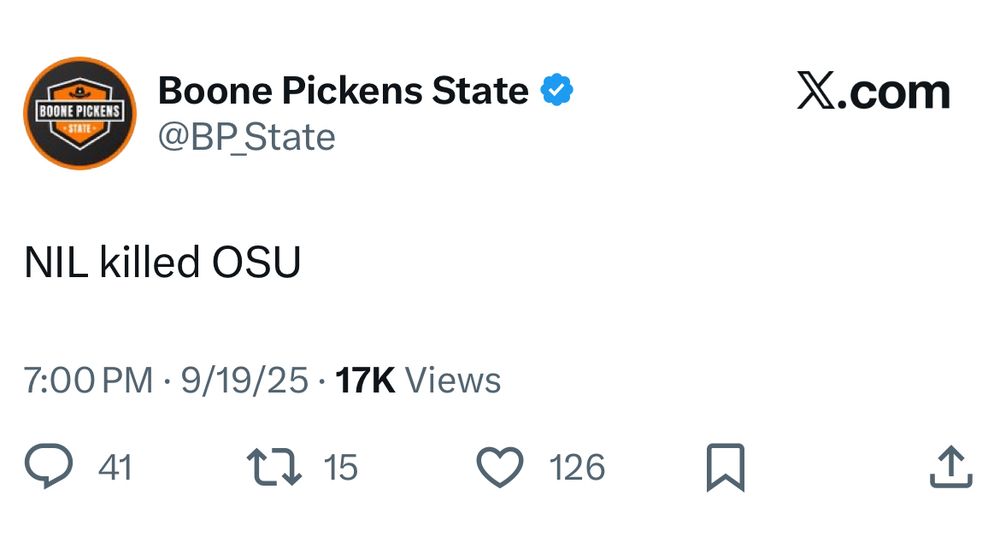This screenshot has height=538, width=1000.
Task: Click the 17K view count number
Action: point(366,380)
